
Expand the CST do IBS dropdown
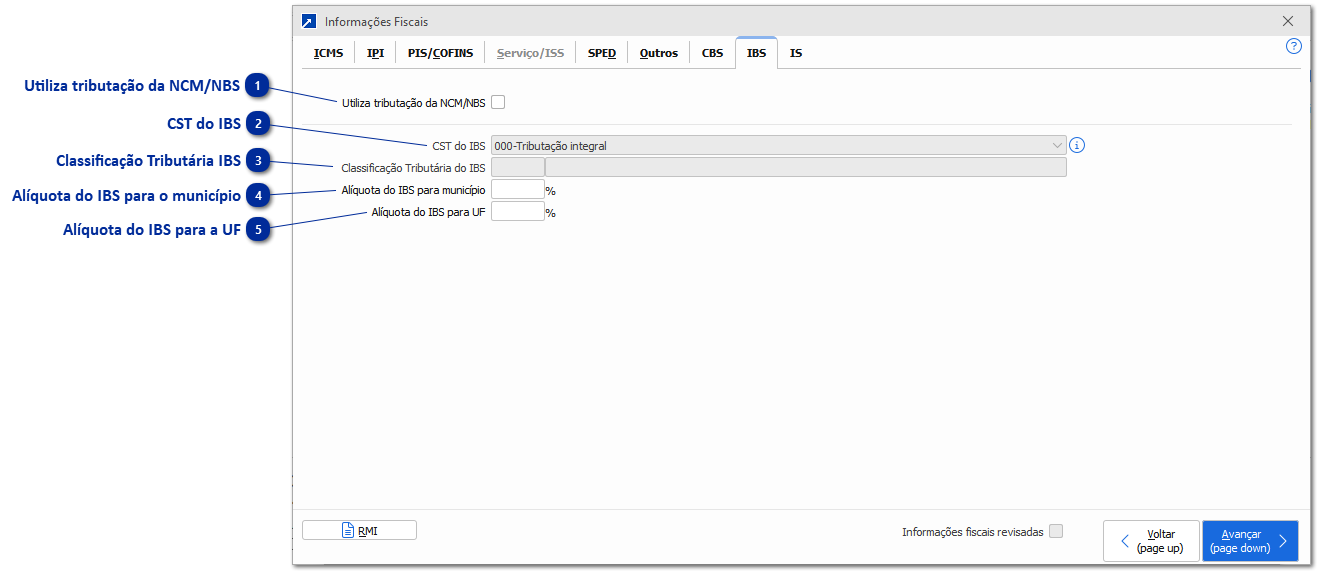(1058, 145)
